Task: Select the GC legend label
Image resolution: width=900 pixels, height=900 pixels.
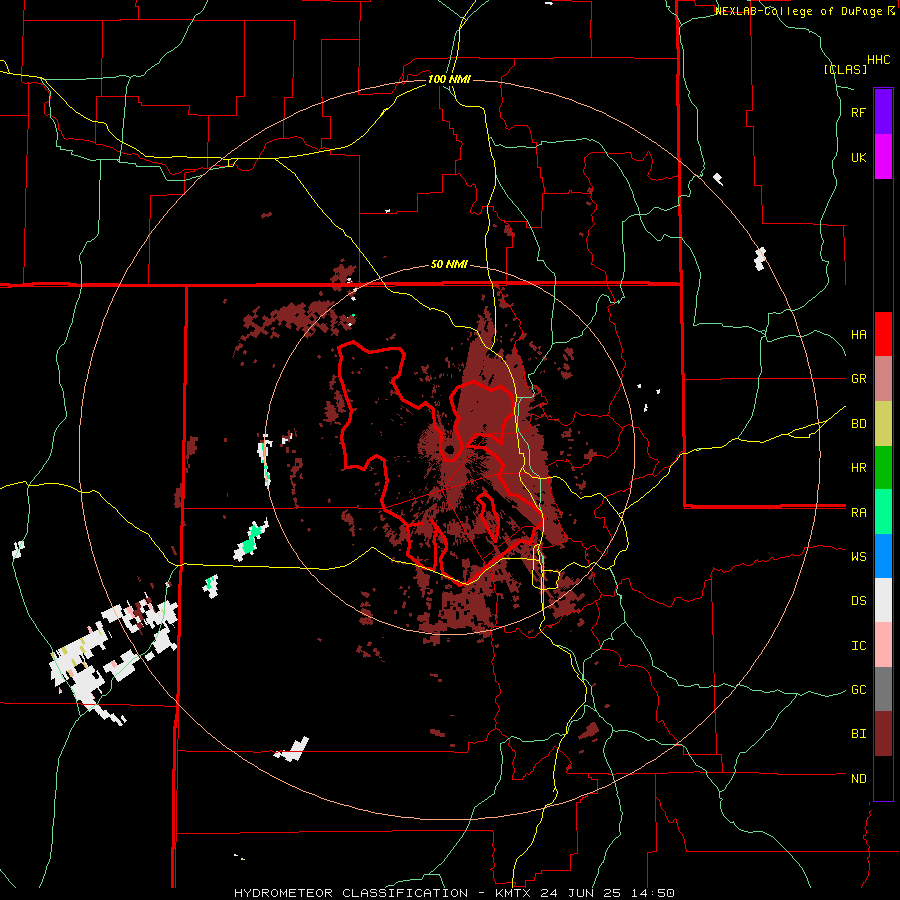Action: point(858,690)
